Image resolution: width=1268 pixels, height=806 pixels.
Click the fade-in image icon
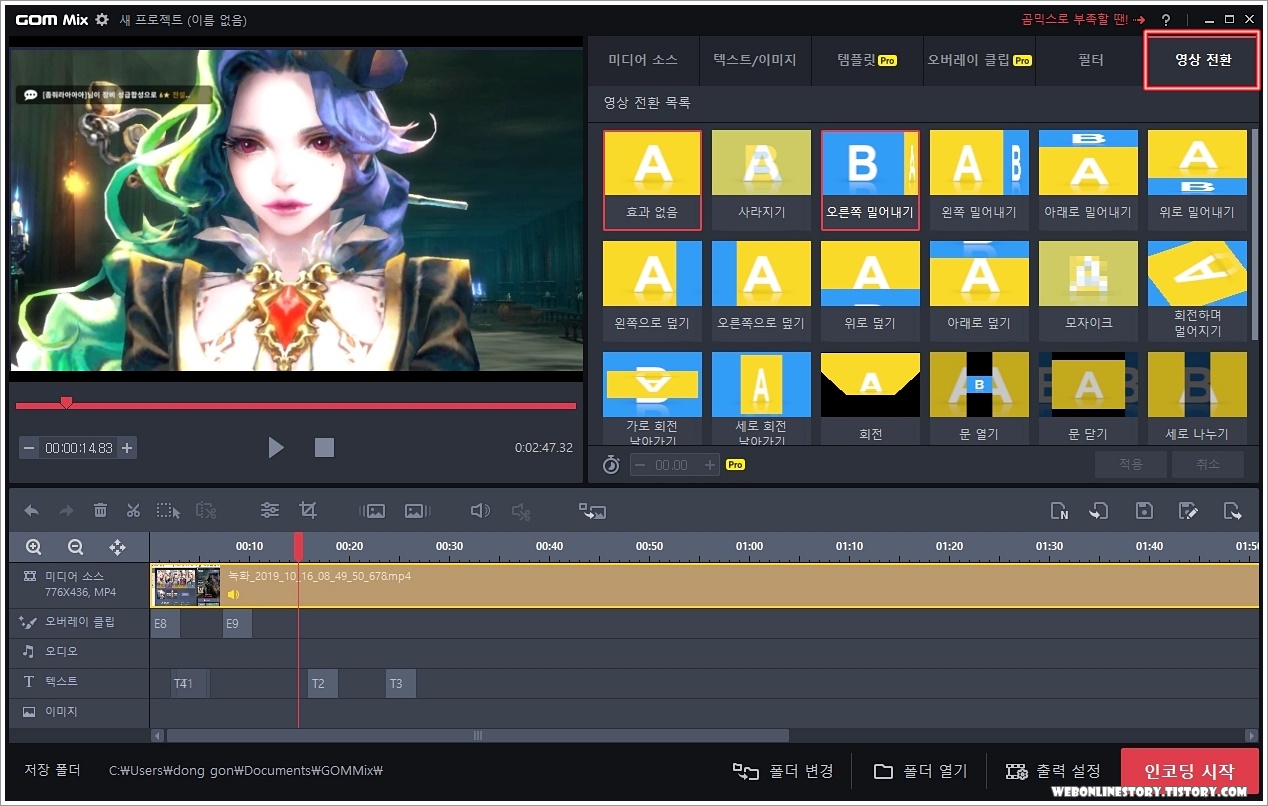pyautogui.click(x=372, y=511)
